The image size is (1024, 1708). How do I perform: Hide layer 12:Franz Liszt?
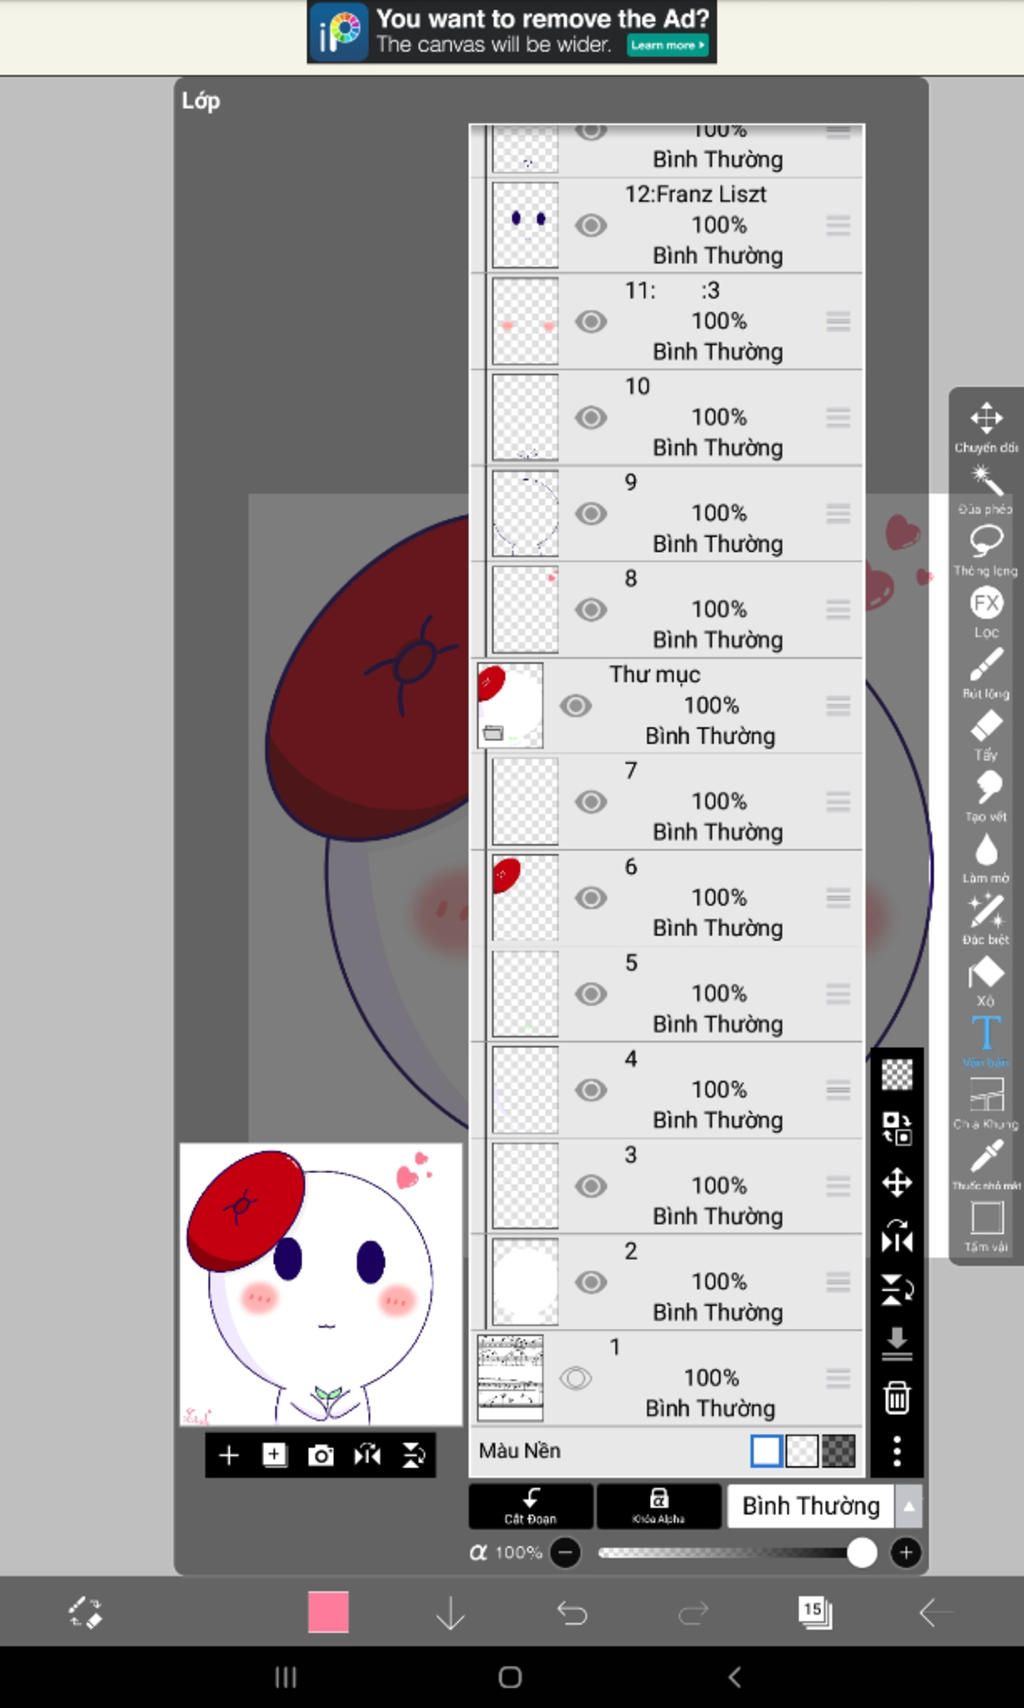click(591, 225)
